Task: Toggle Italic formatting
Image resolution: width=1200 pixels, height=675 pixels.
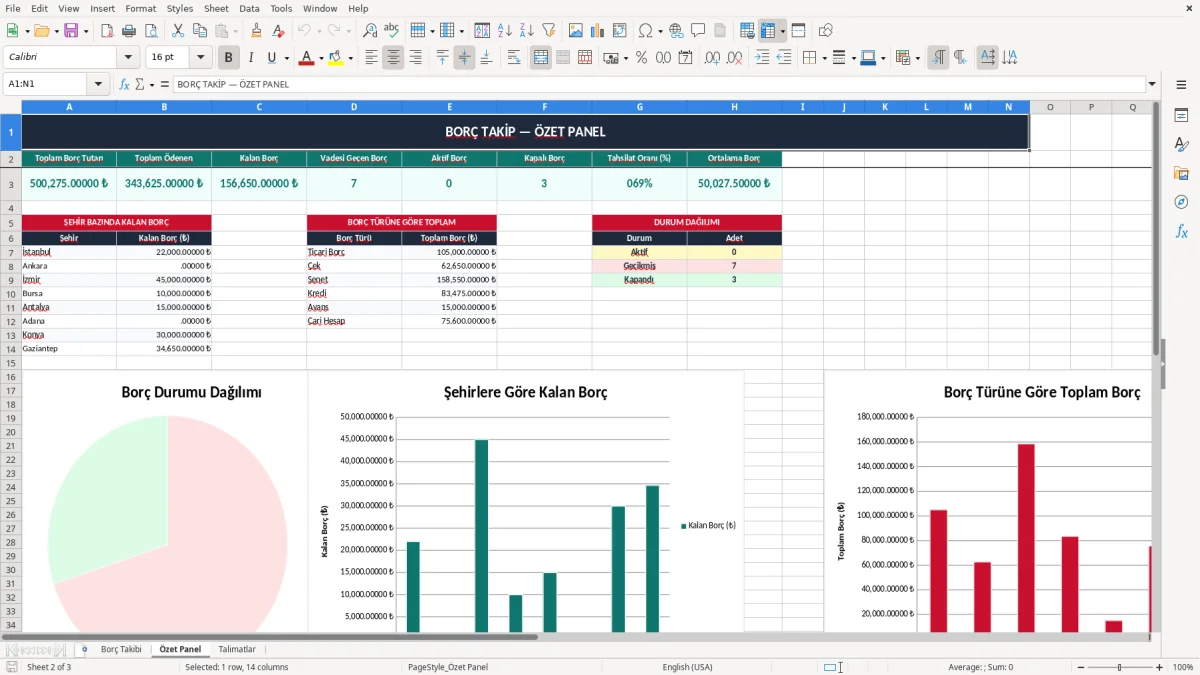Action: point(250,58)
